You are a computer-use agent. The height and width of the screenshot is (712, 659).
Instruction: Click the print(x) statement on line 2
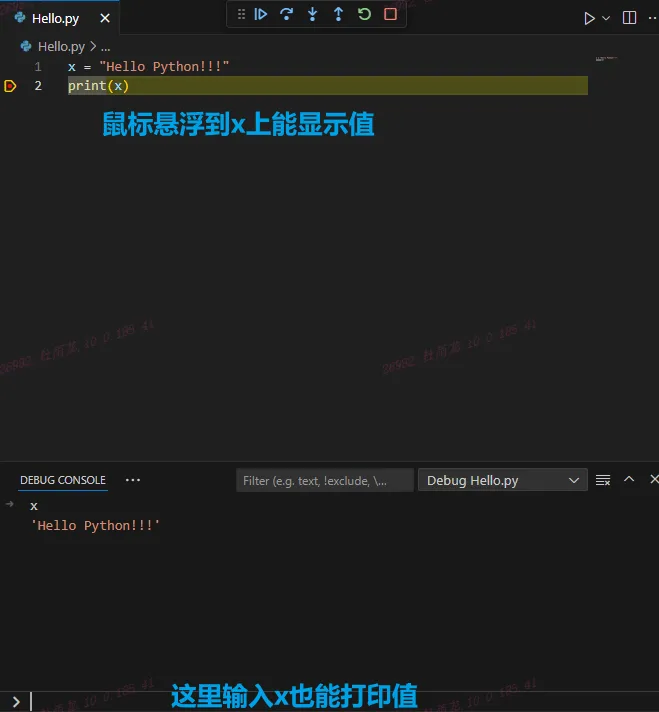click(99, 86)
